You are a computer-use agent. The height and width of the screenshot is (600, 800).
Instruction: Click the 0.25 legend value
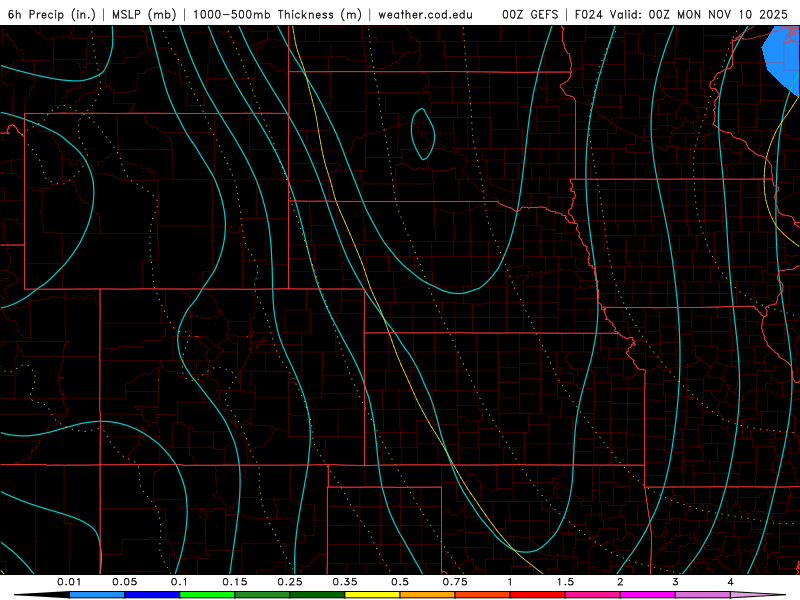(290, 582)
